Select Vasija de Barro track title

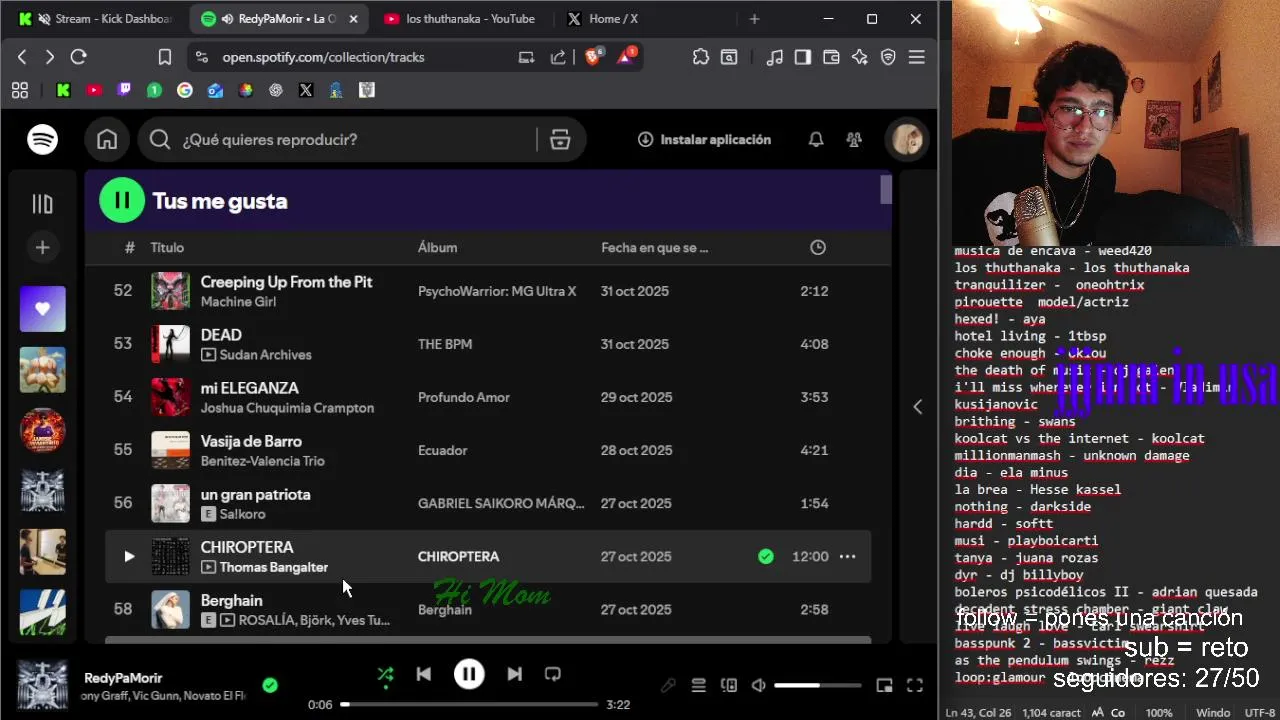[251, 441]
